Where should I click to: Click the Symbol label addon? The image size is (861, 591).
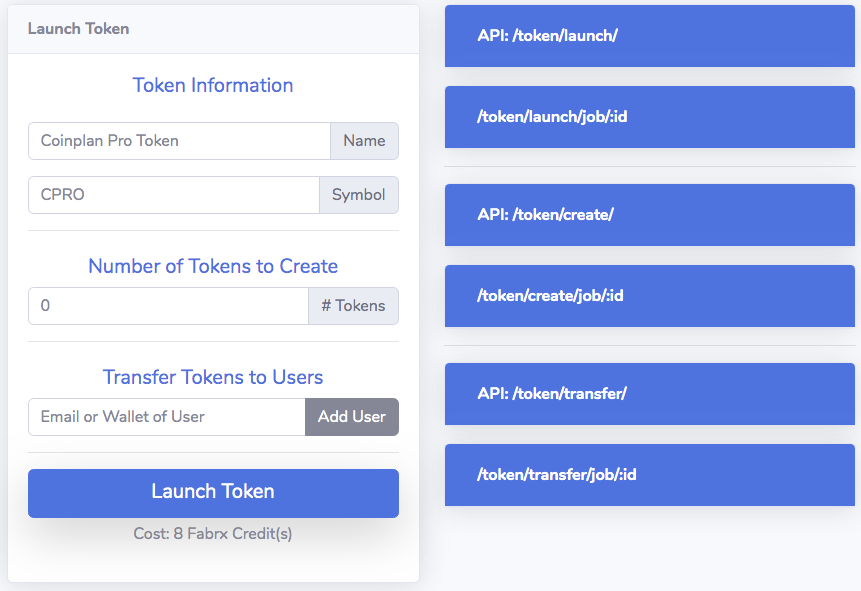tap(358, 195)
